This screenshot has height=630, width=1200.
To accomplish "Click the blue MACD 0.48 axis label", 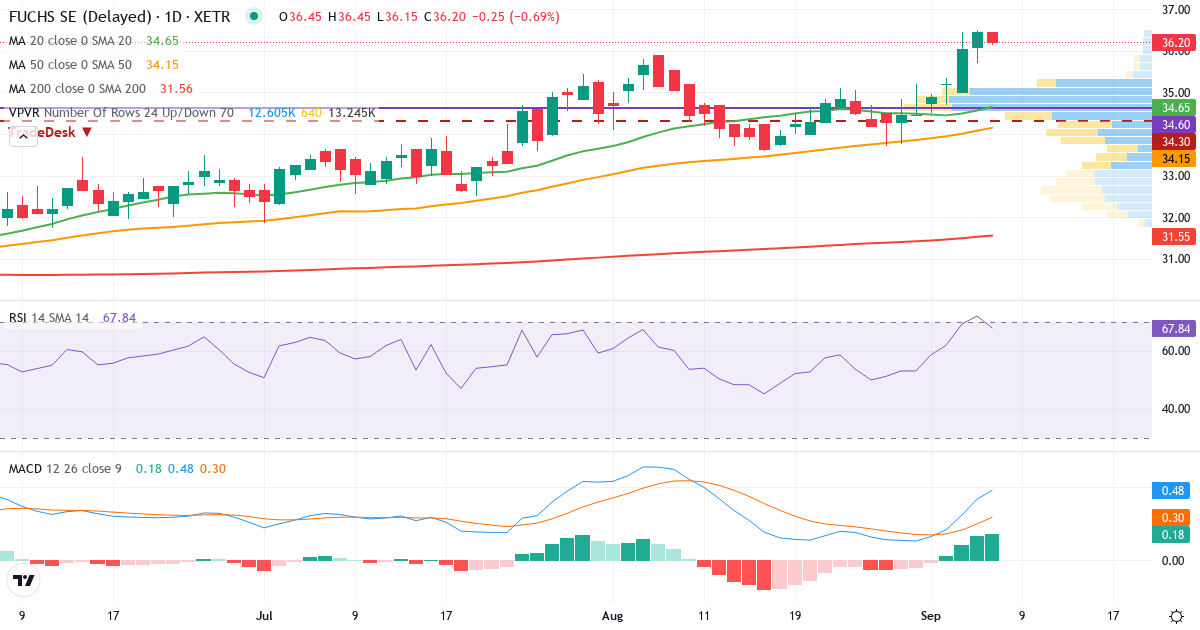I will [1172, 491].
